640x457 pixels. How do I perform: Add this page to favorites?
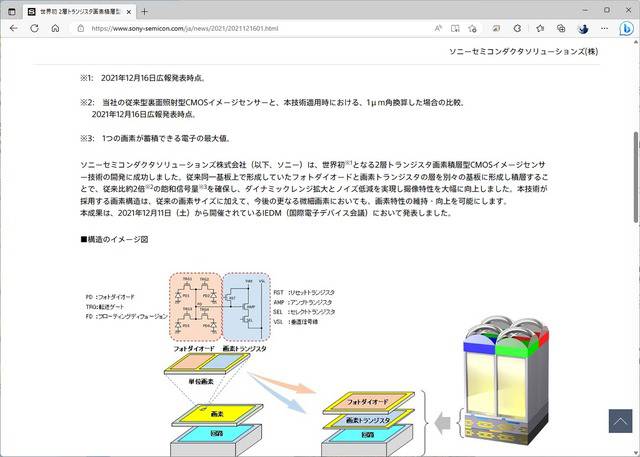pos(472,28)
